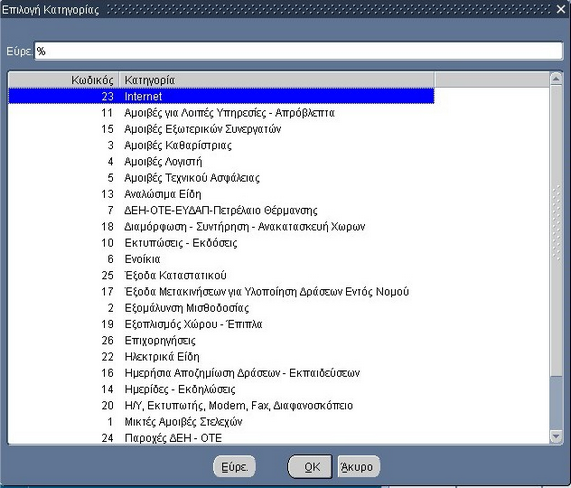Click the scrollbar up arrow
571x488 pixels.
click(556, 79)
